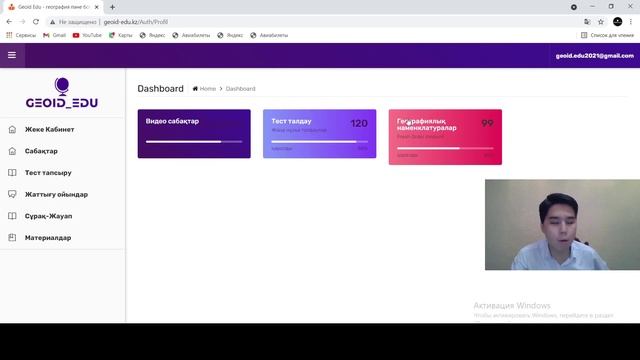Select Тест тапсыру in sidebar
The image size is (640, 360).
click(48, 173)
